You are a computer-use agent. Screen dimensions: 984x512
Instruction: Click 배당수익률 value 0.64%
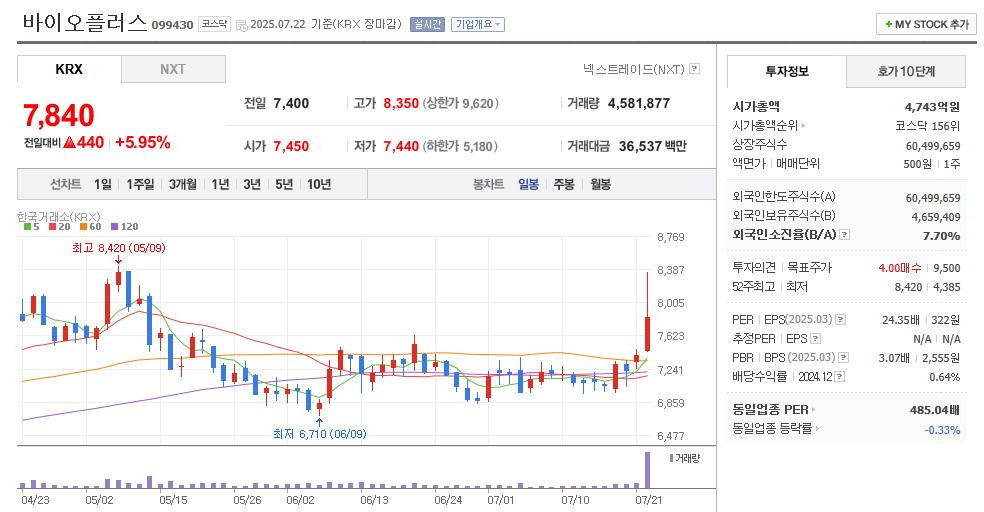pyautogui.click(x=945, y=377)
